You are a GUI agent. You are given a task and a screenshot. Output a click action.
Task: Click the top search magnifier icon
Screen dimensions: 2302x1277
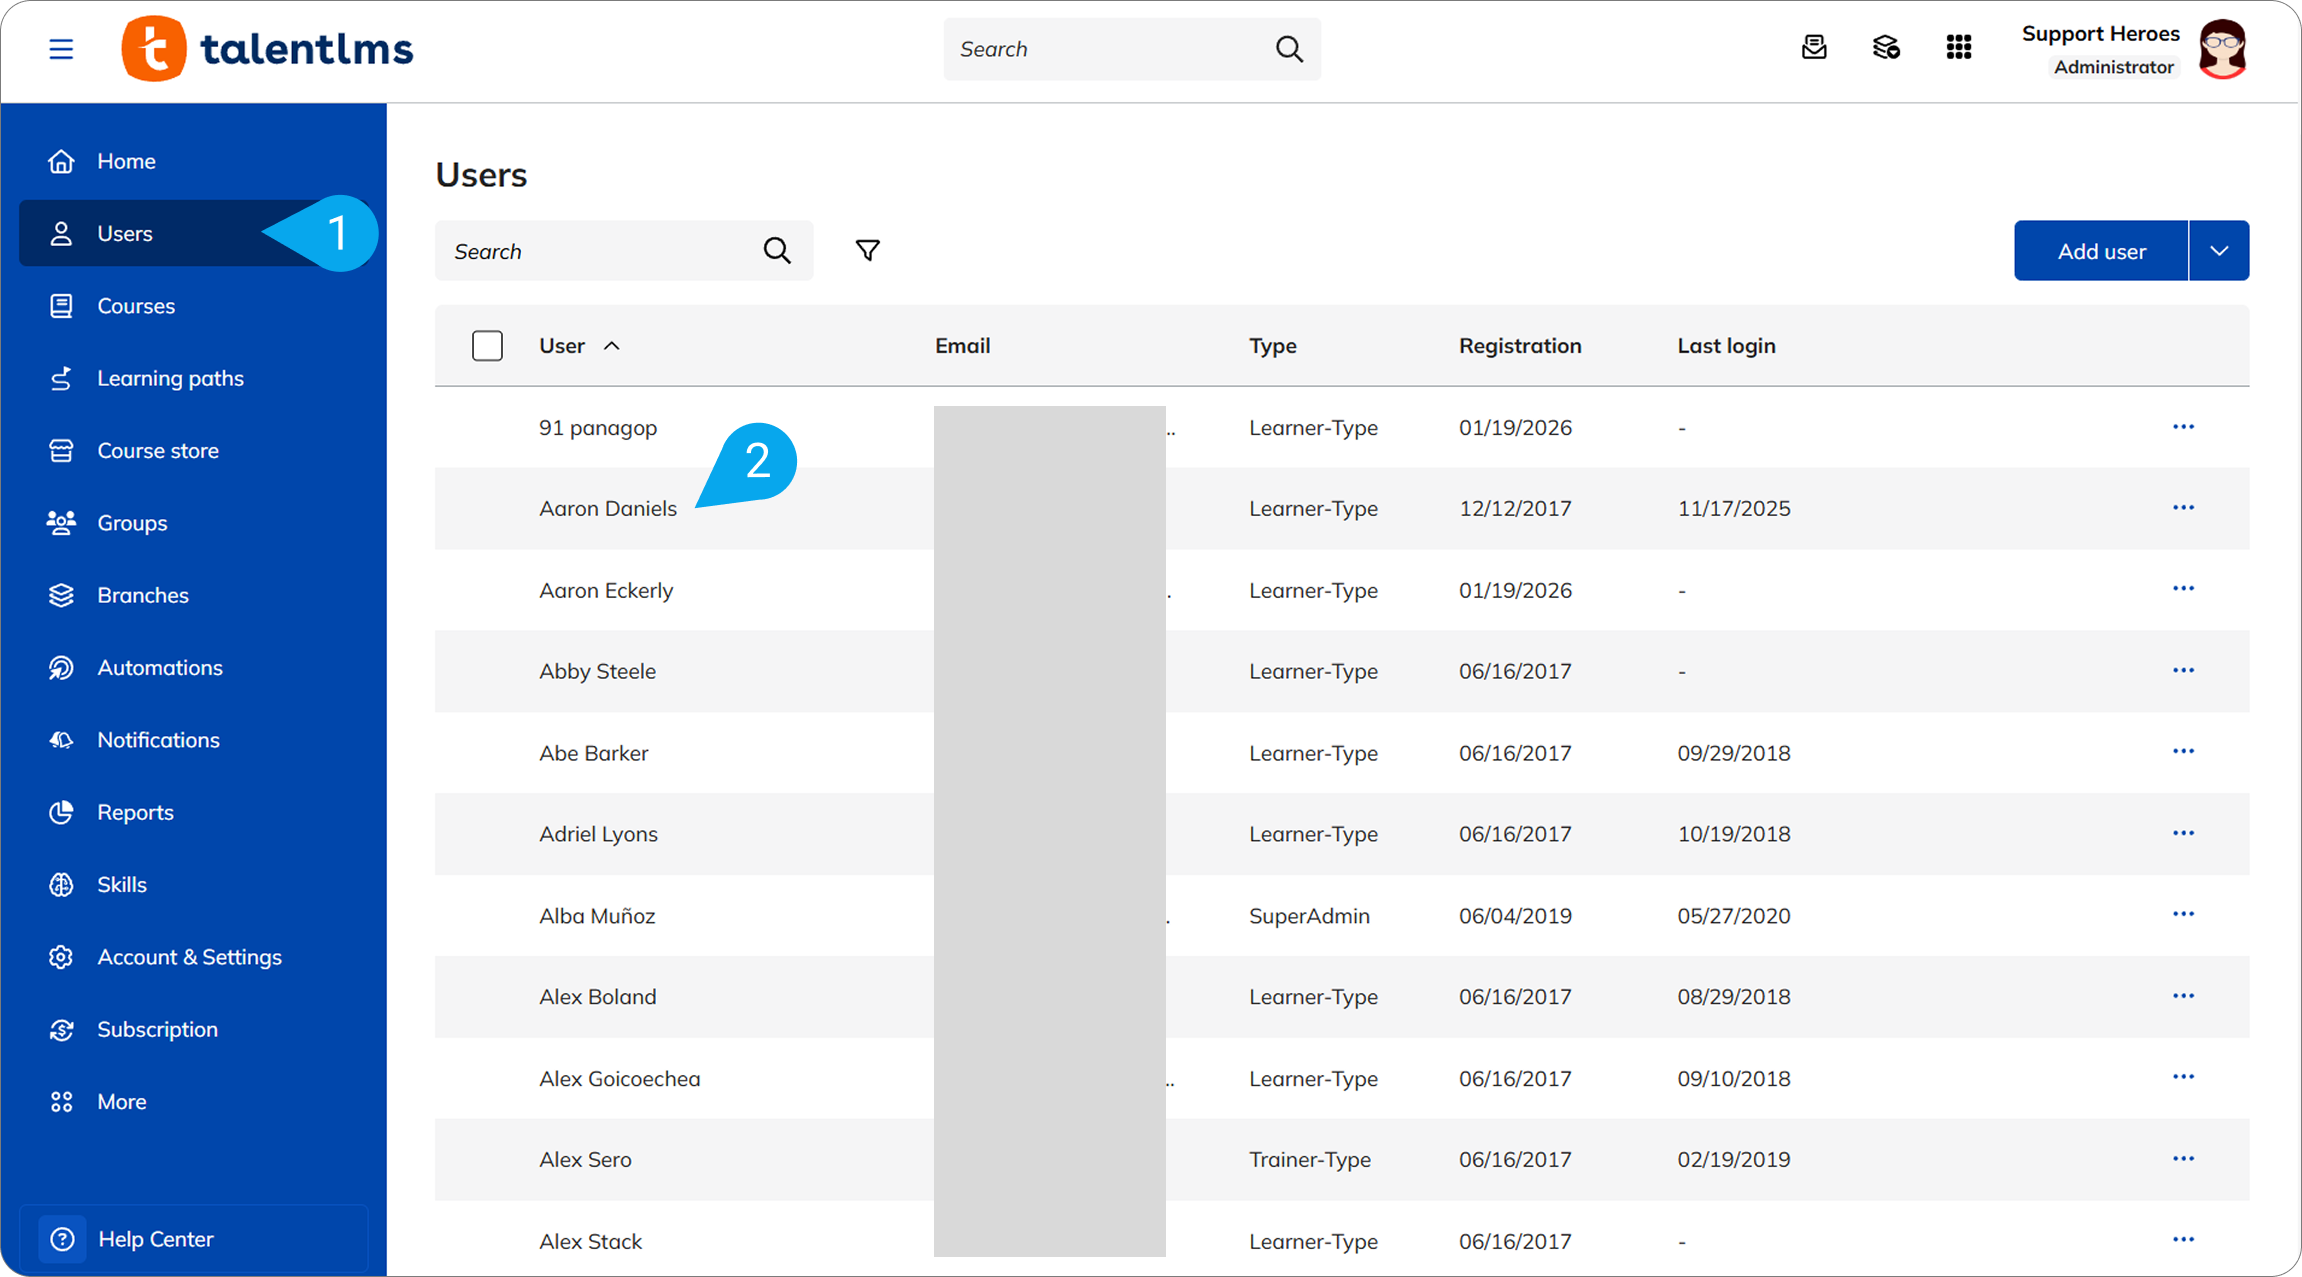(x=1289, y=49)
